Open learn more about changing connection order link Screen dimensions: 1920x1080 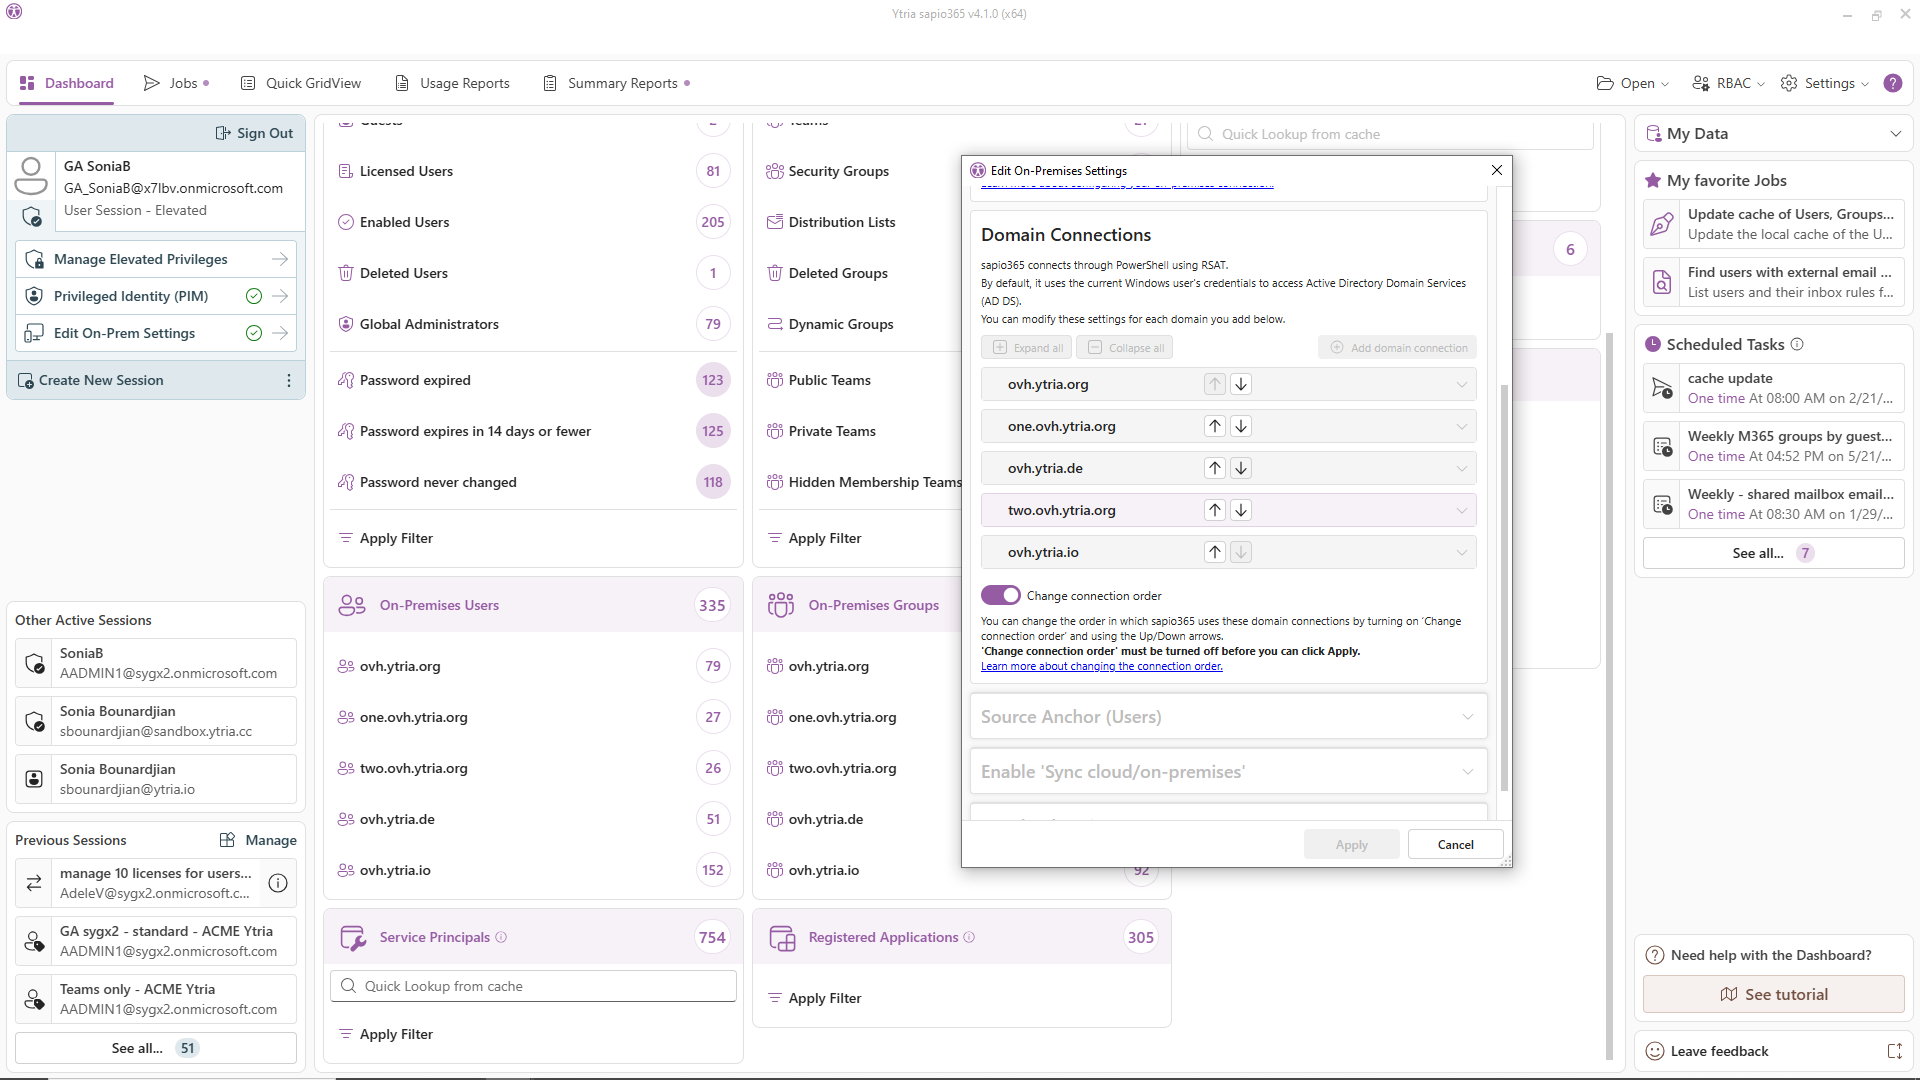1101,666
